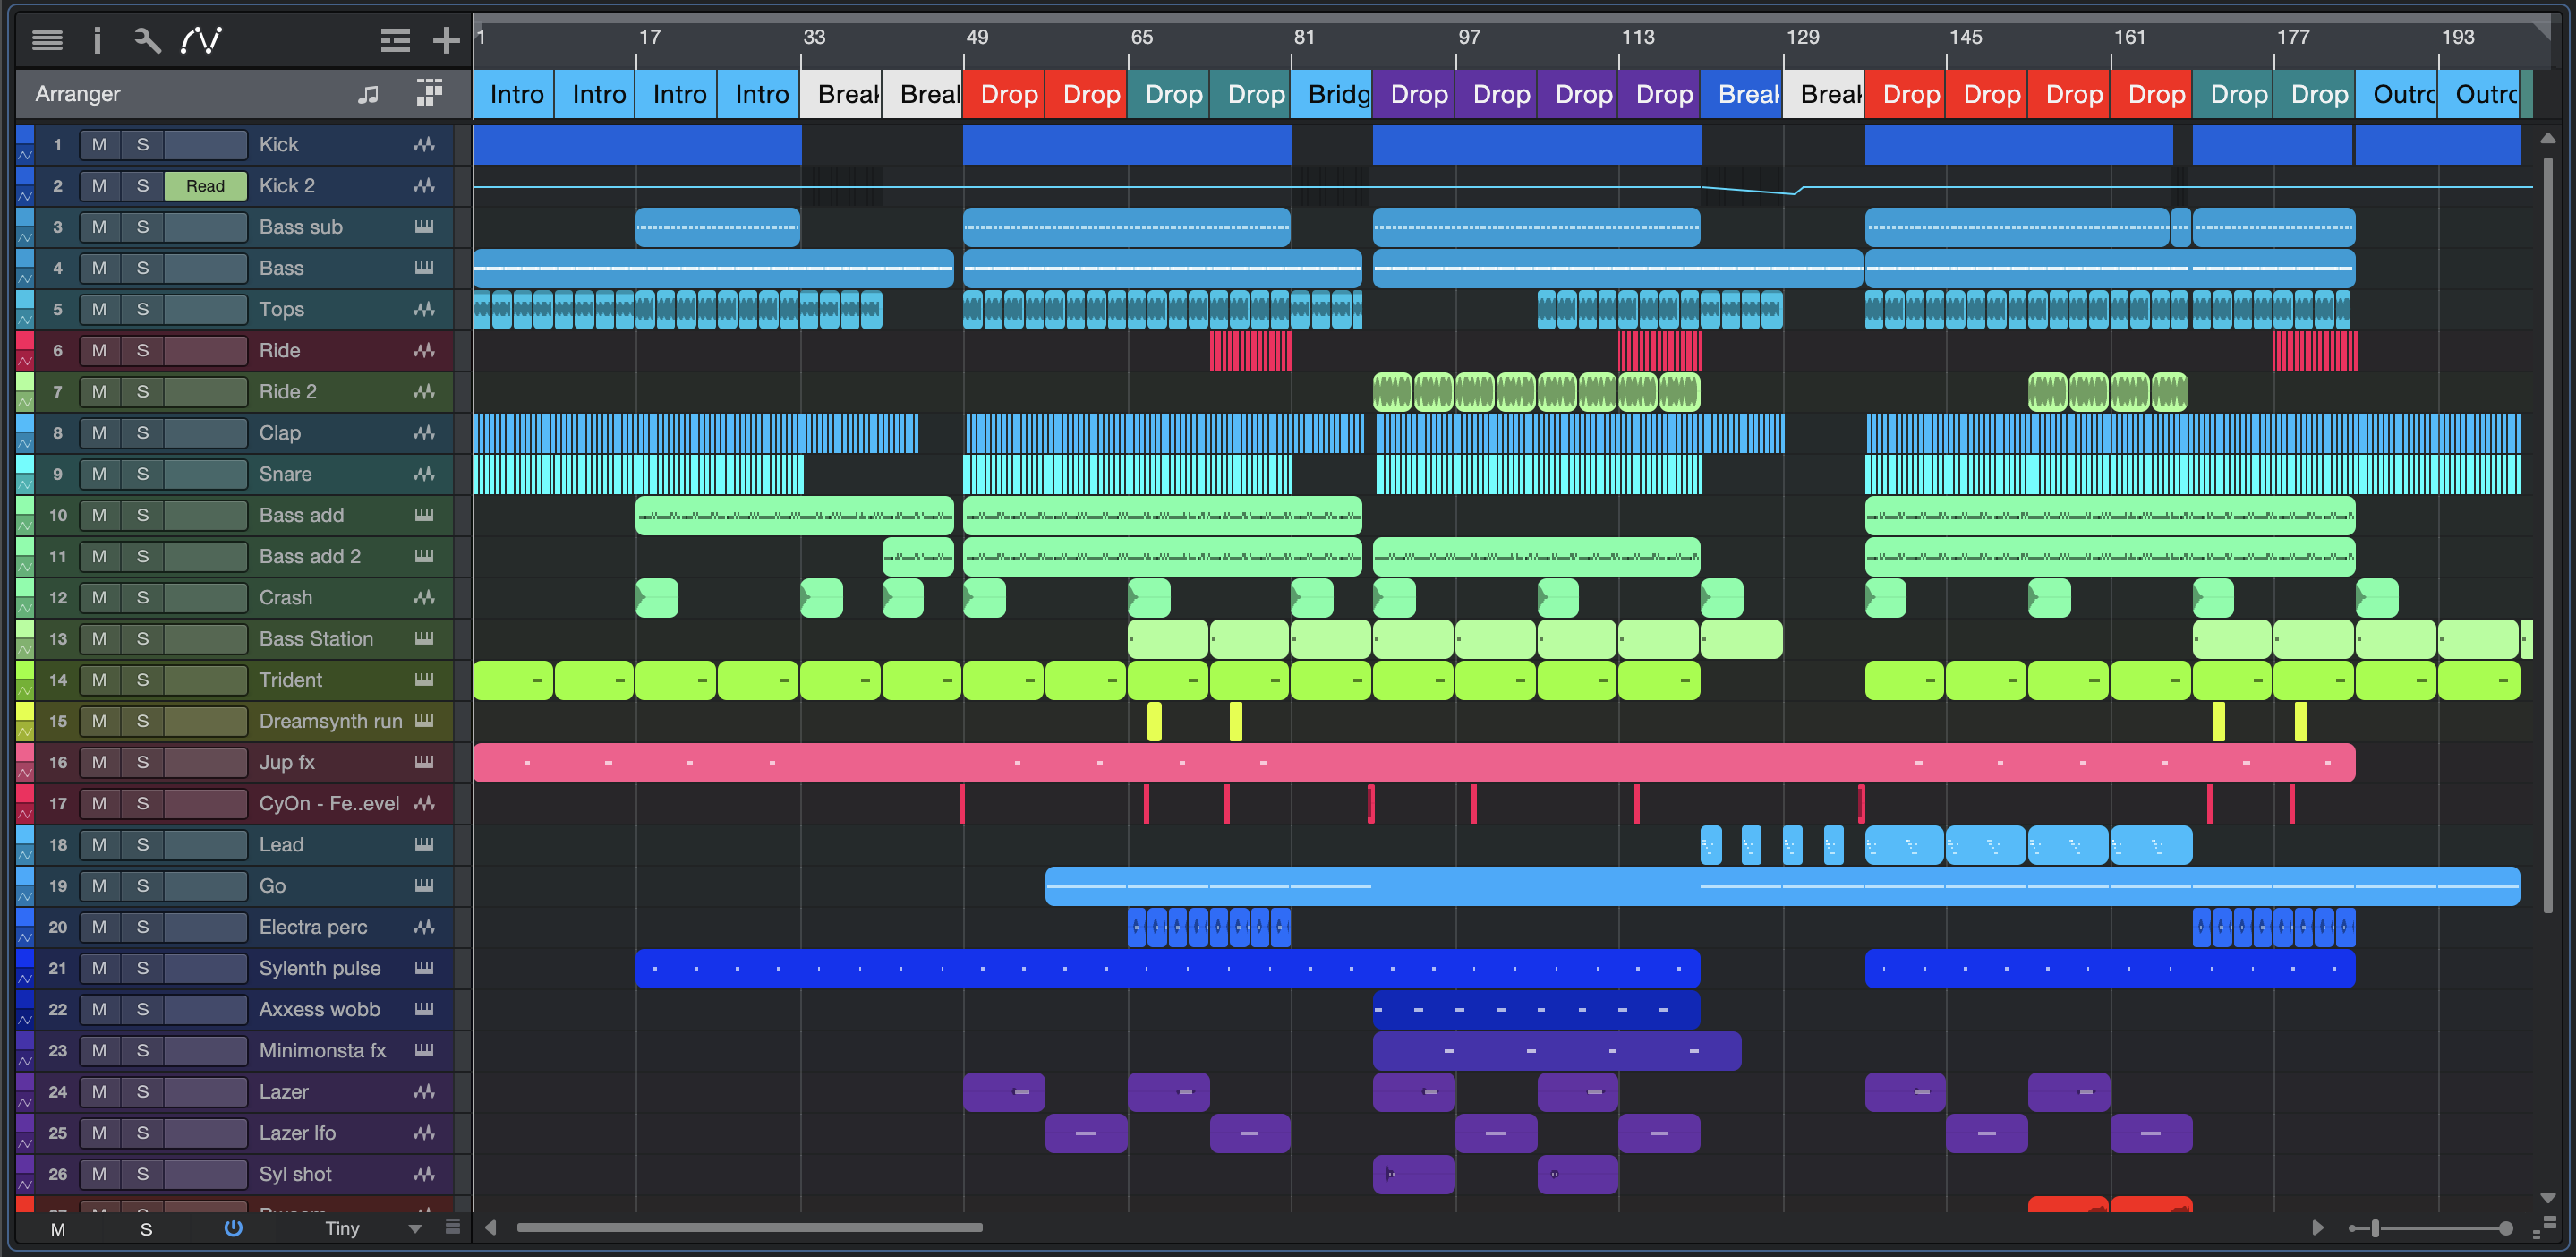Open Jup fx automation mode field
2576x1257 pixels.
205,762
